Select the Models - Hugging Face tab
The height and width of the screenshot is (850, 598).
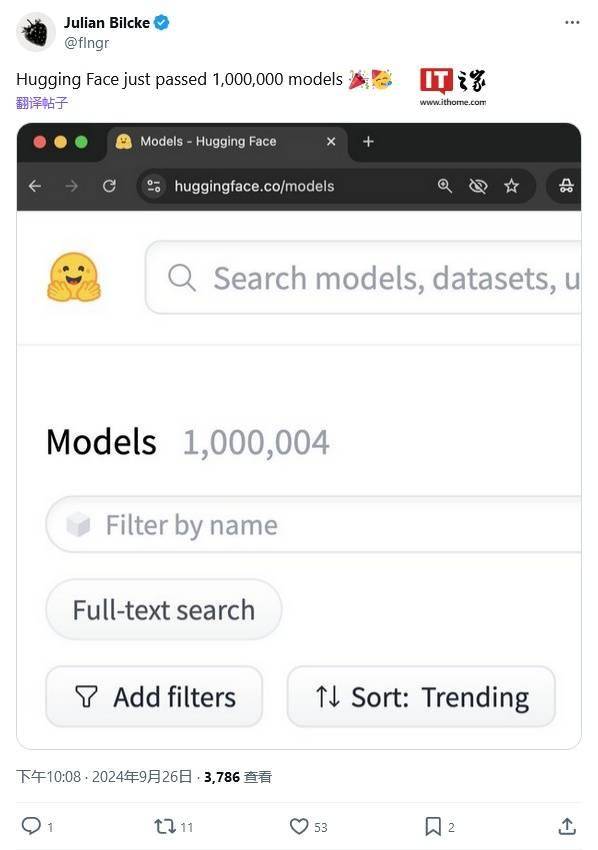pyautogui.click(x=226, y=141)
